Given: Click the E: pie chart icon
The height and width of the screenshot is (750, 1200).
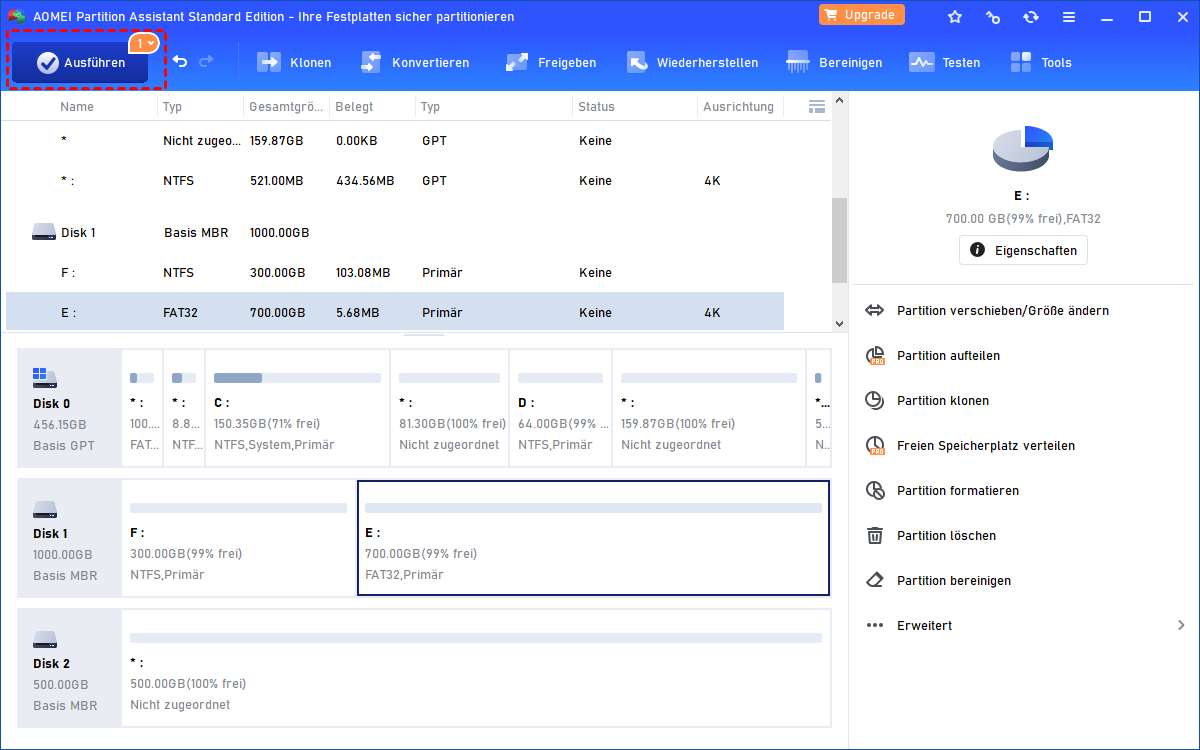Looking at the screenshot, I should coord(1023,149).
